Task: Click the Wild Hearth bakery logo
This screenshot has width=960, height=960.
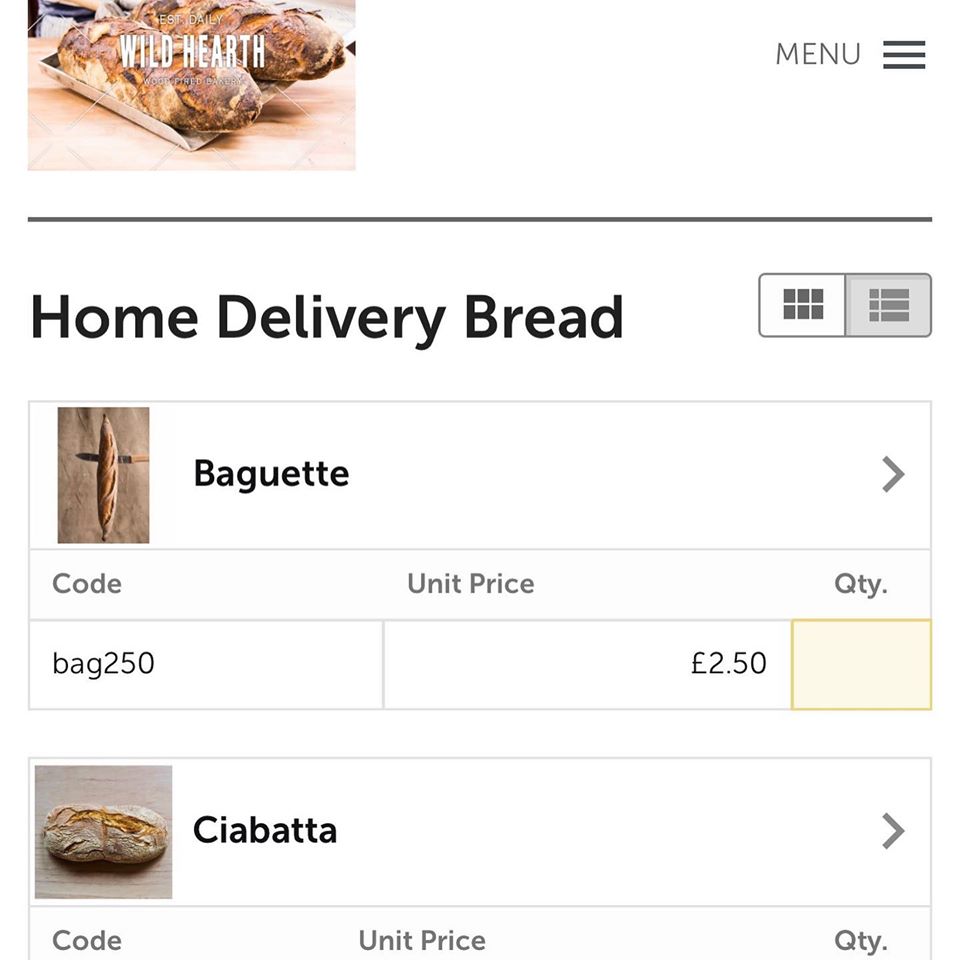Action: (191, 84)
